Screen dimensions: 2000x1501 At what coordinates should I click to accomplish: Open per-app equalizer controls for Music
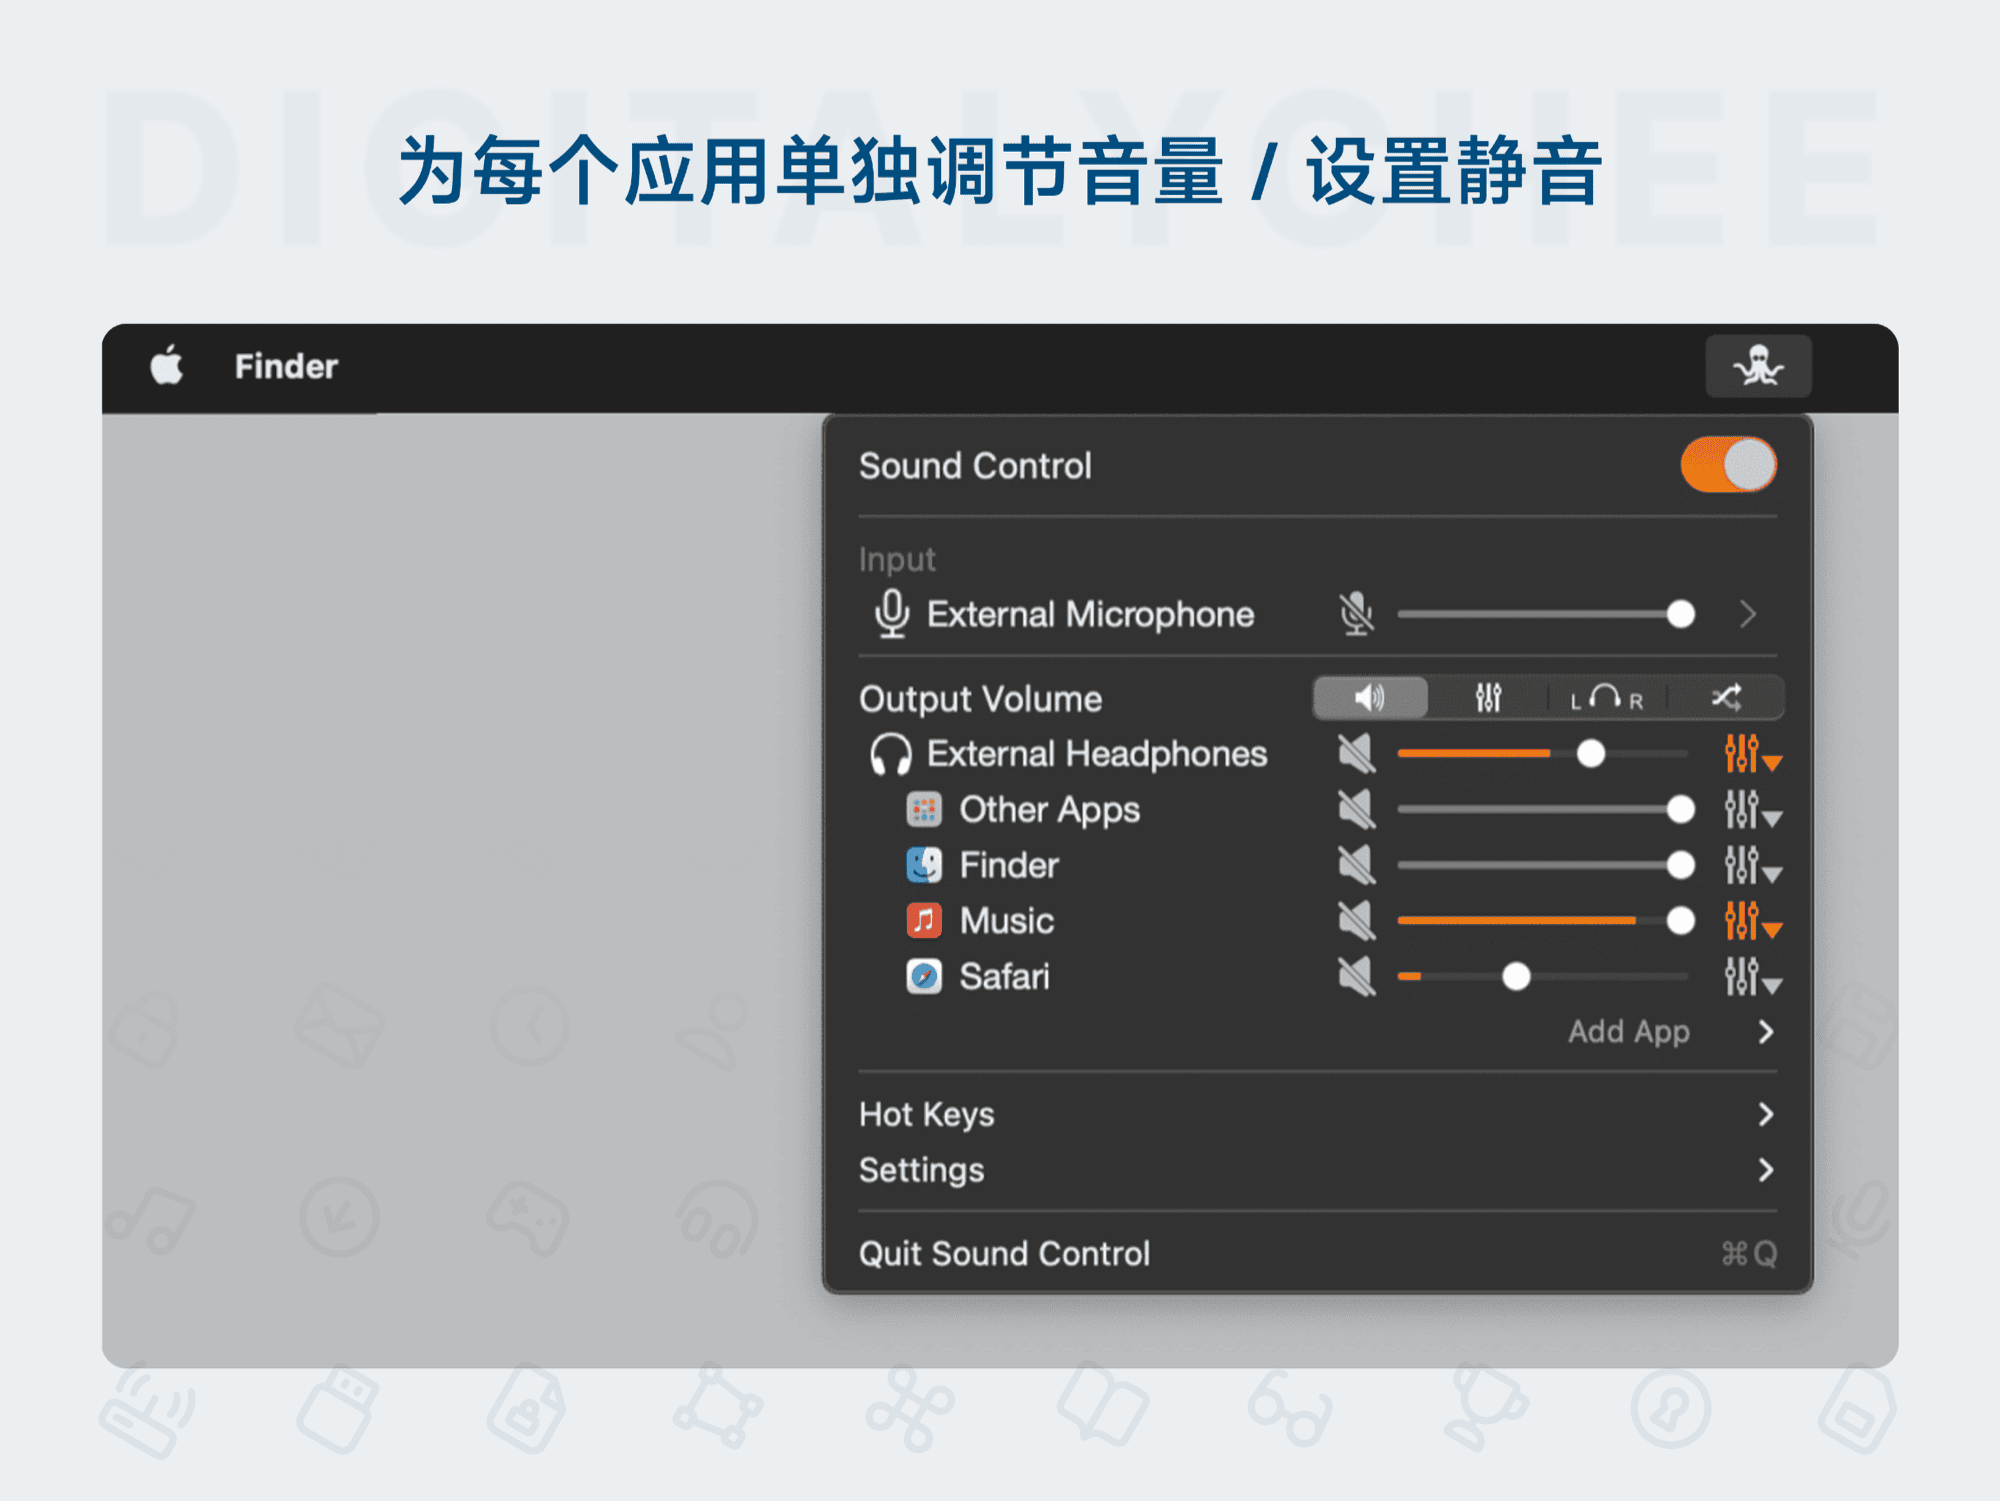tap(1742, 921)
